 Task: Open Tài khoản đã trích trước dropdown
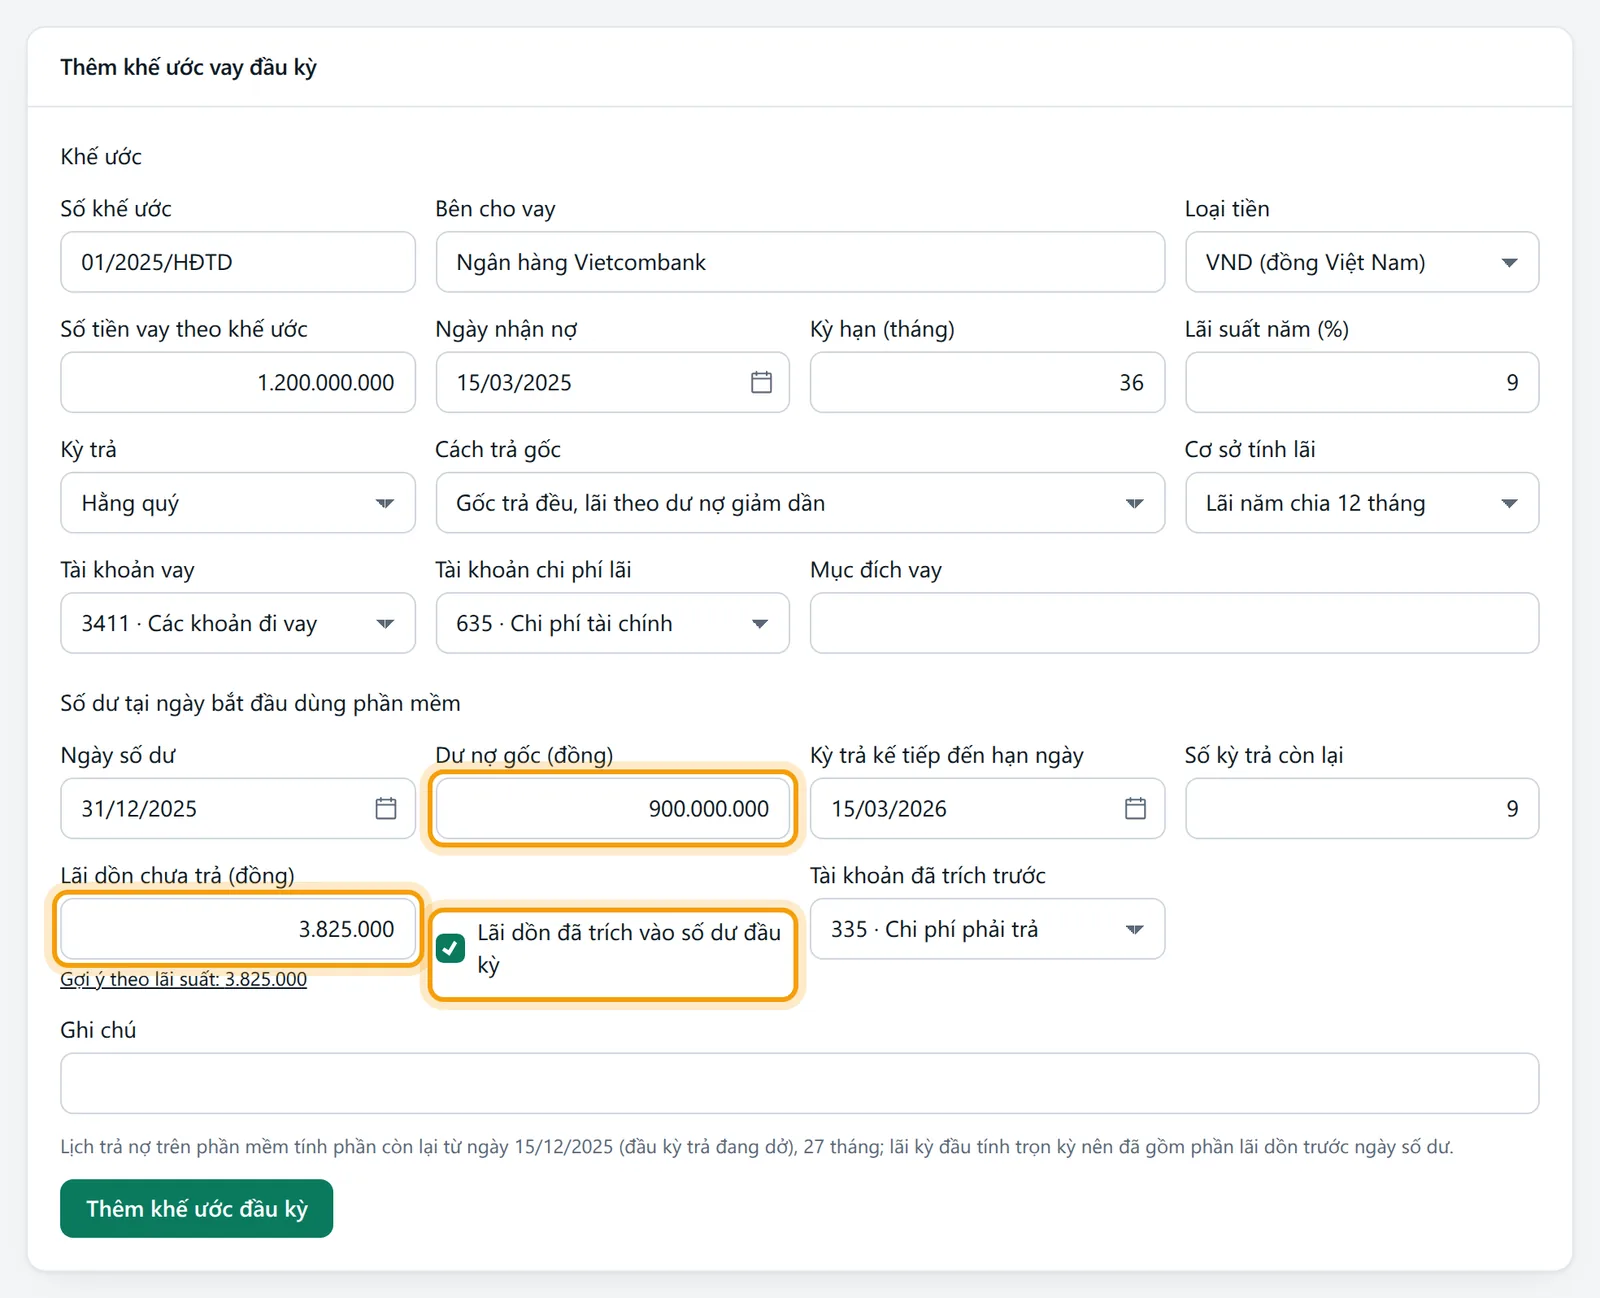coord(987,929)
